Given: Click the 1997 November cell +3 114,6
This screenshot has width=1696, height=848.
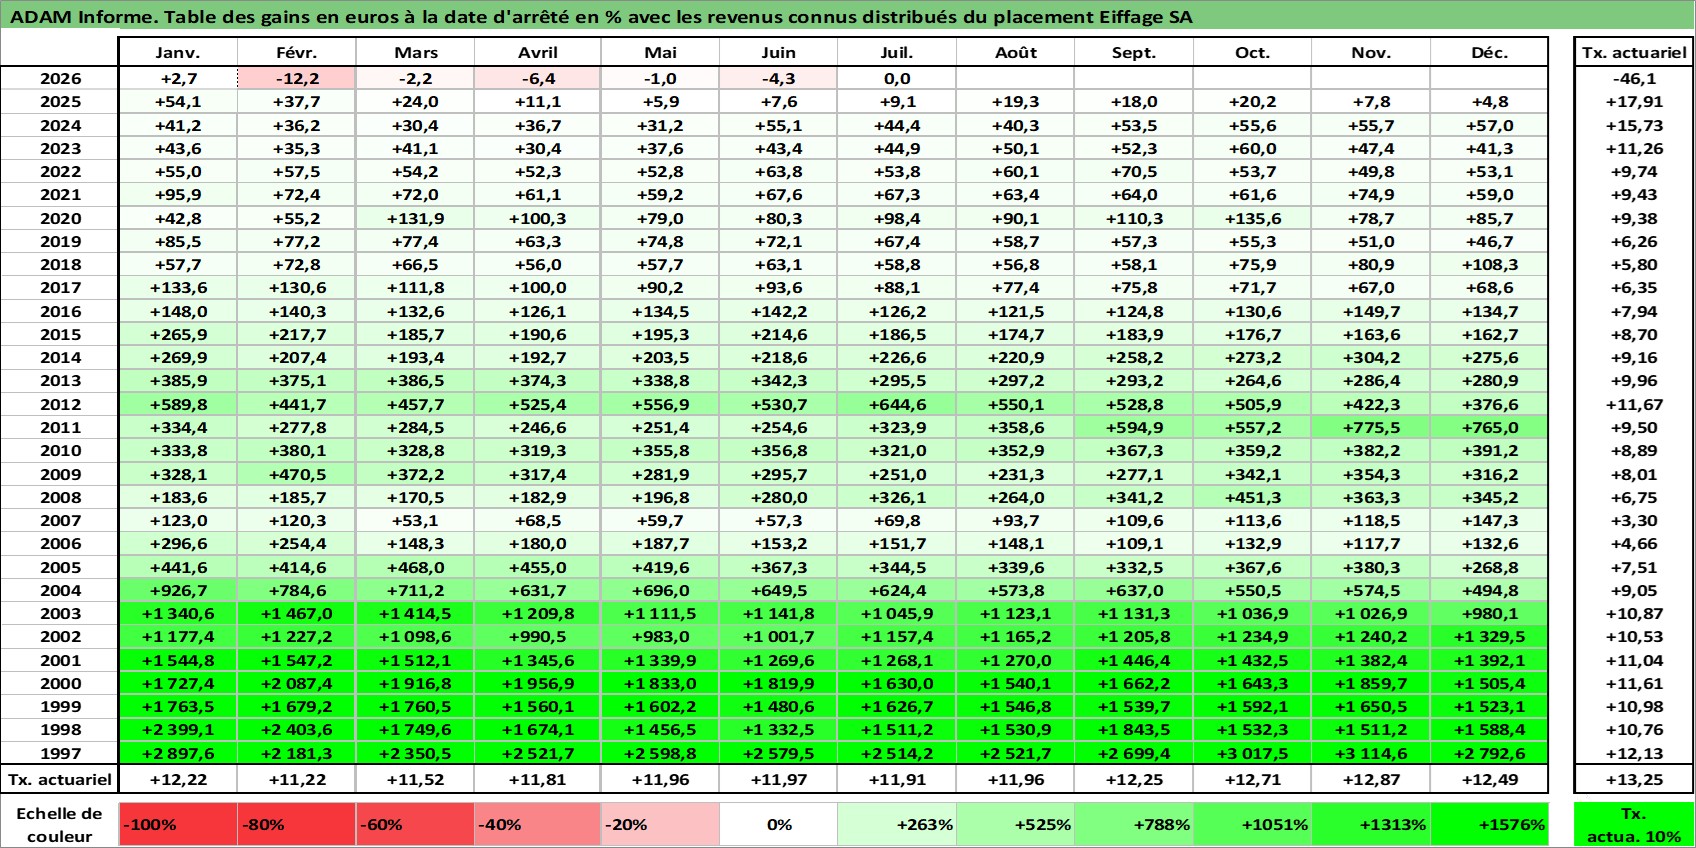Looking at the screenshot, I should point(1371,753).
